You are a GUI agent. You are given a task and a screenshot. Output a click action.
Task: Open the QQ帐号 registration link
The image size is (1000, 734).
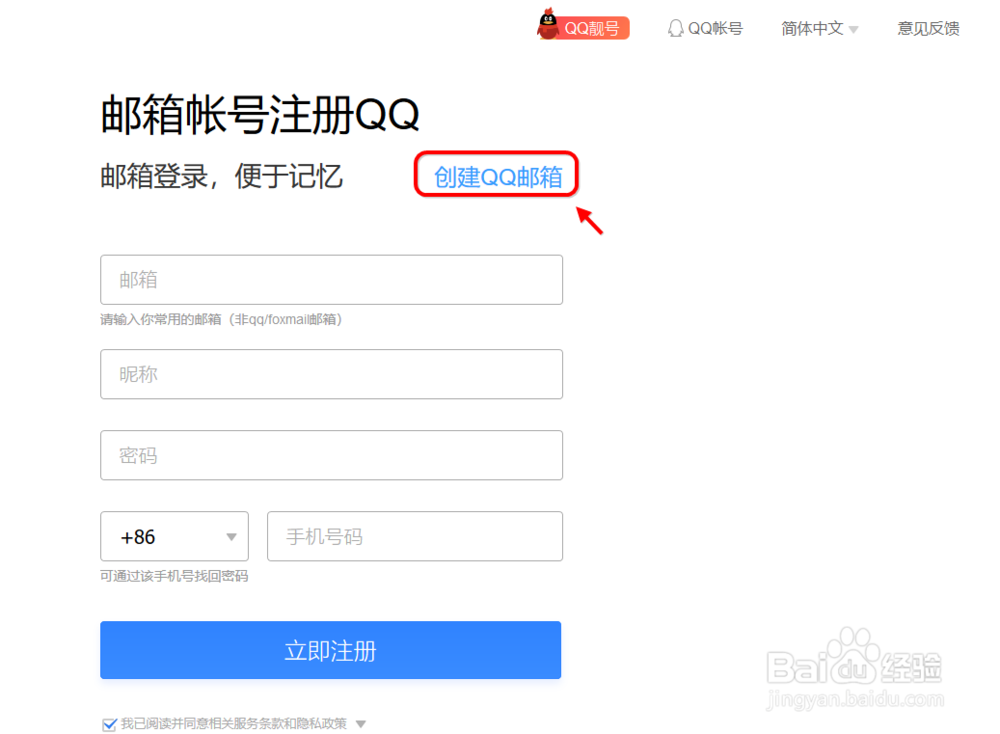(x=714, y=29)
